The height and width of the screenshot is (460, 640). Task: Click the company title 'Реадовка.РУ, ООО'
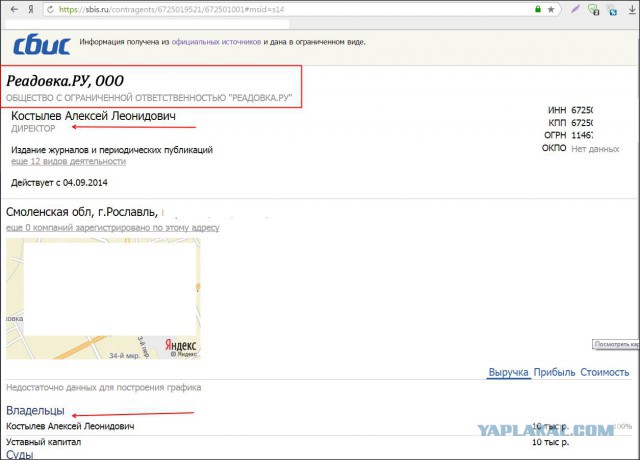pyautogui.click(x=65, y=81)
